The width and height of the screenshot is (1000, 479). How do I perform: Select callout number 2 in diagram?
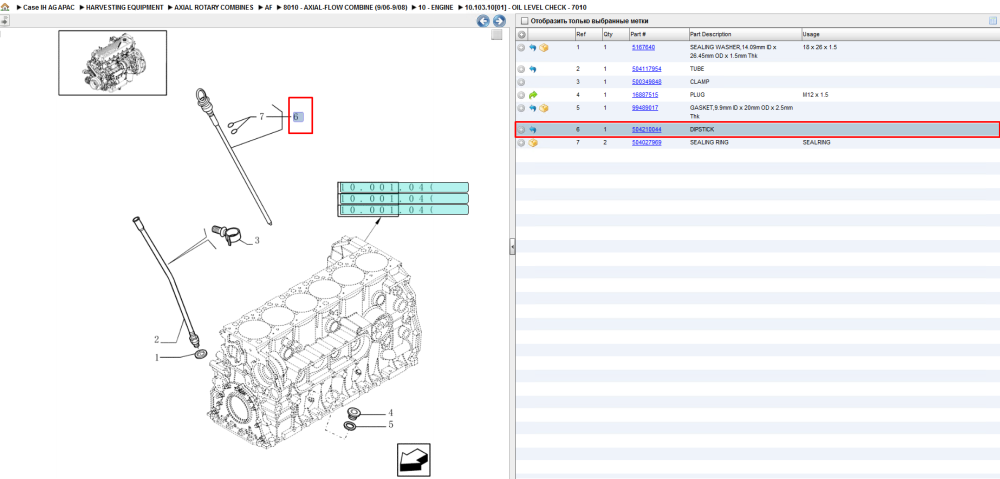click(x=156, y=339)
